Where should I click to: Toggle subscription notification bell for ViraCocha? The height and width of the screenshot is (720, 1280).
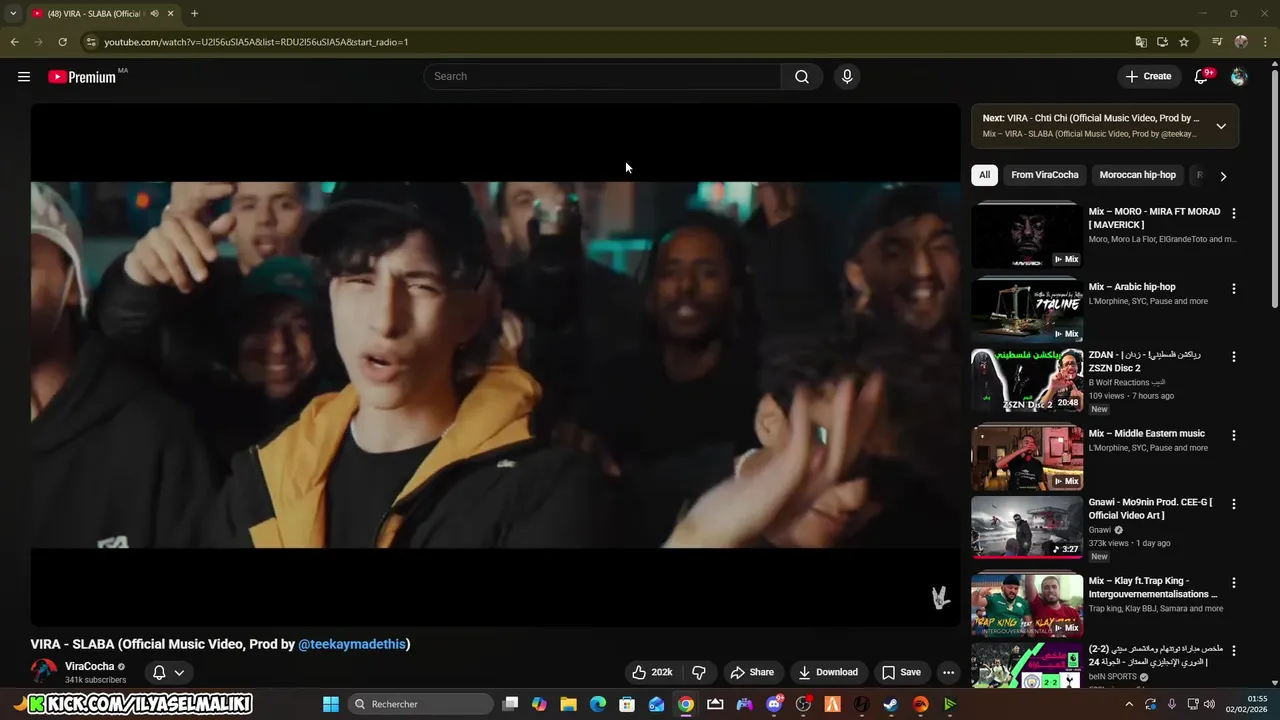pos(168,672)
